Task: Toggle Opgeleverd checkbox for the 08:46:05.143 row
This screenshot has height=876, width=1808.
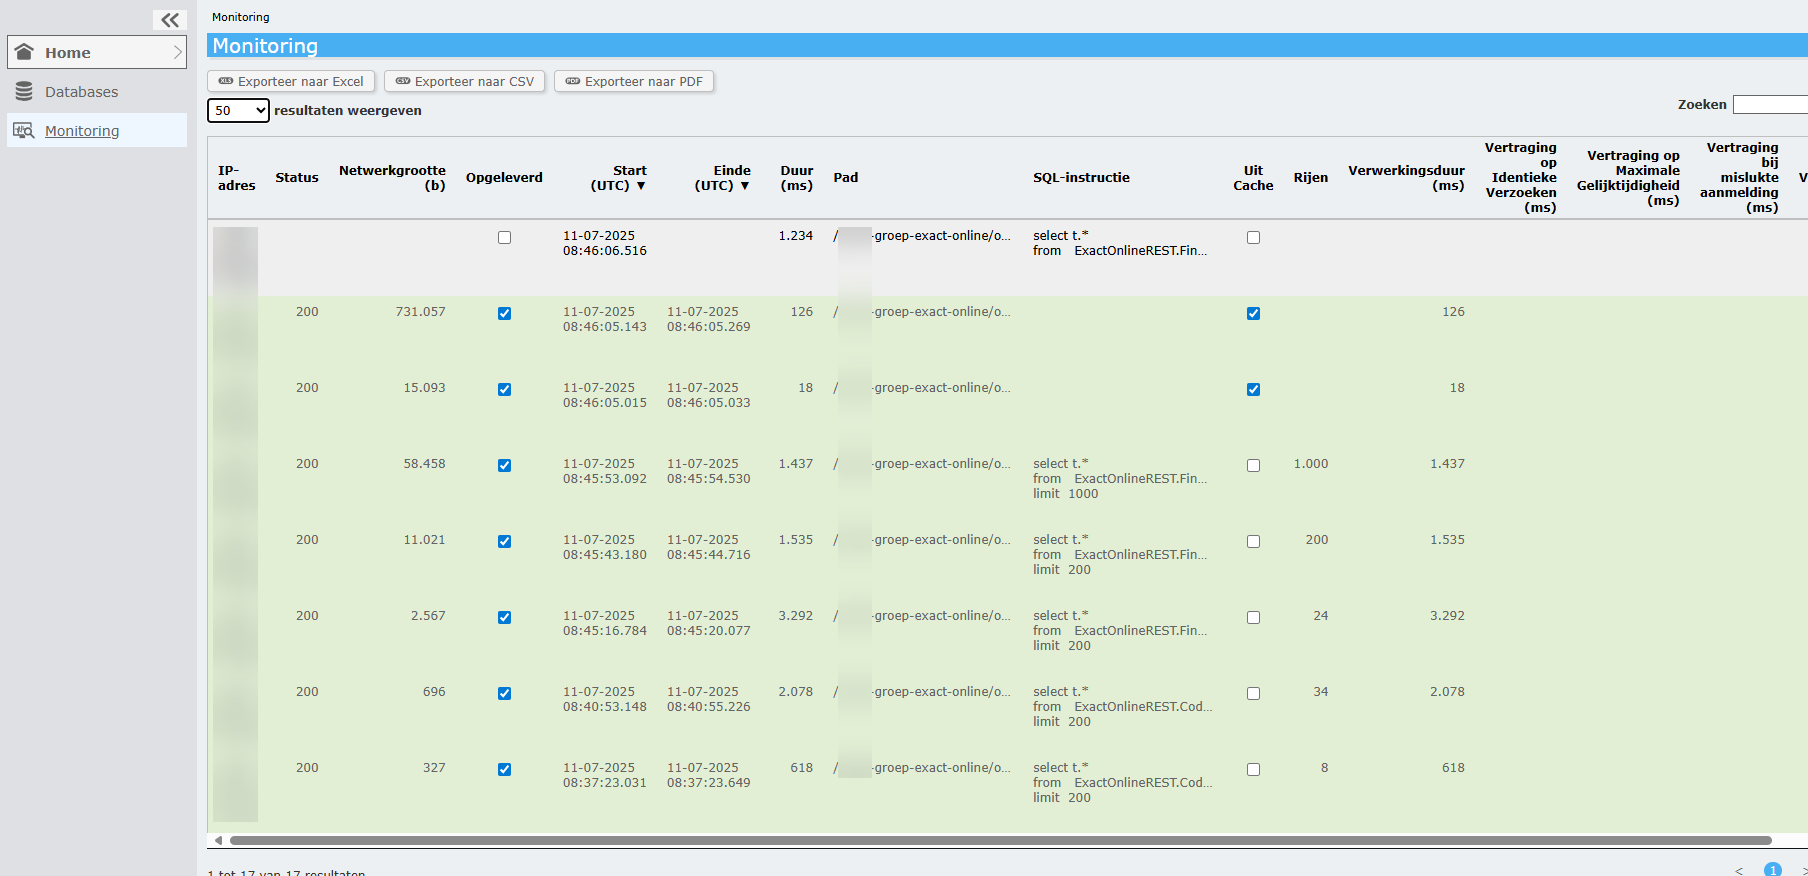Action: 504,314
